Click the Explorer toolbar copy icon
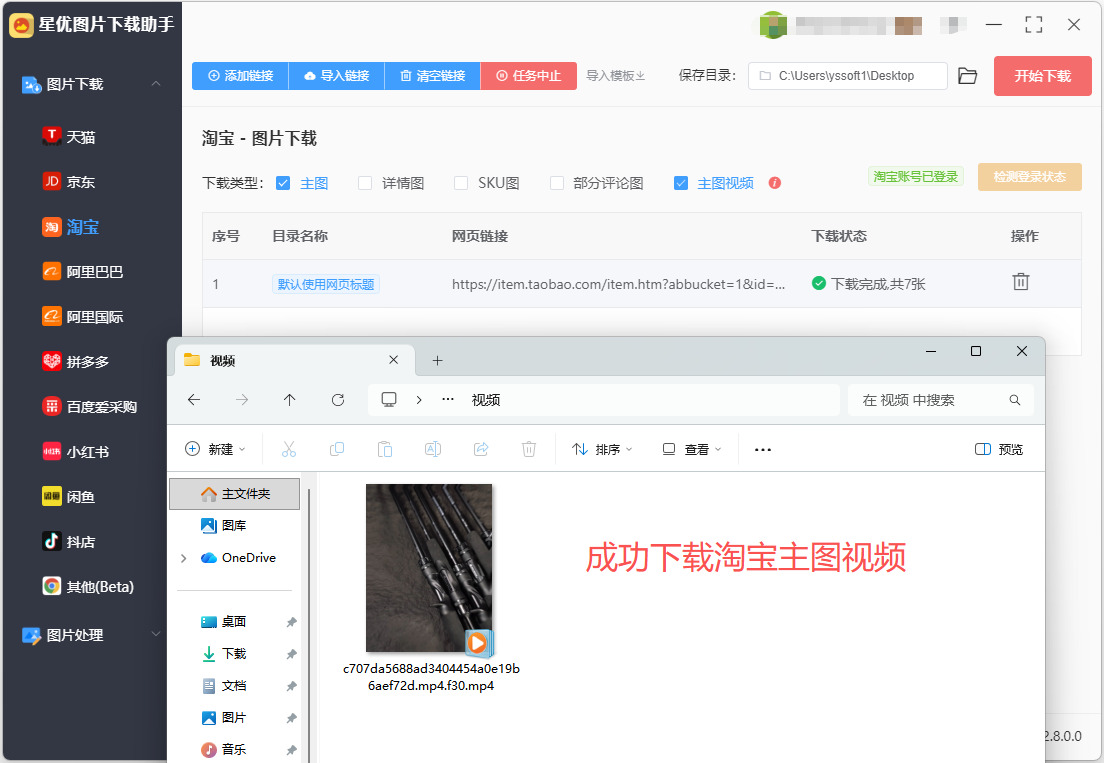Image resolution: width=1104 pixels, height=763 pixels. (337, 449)
